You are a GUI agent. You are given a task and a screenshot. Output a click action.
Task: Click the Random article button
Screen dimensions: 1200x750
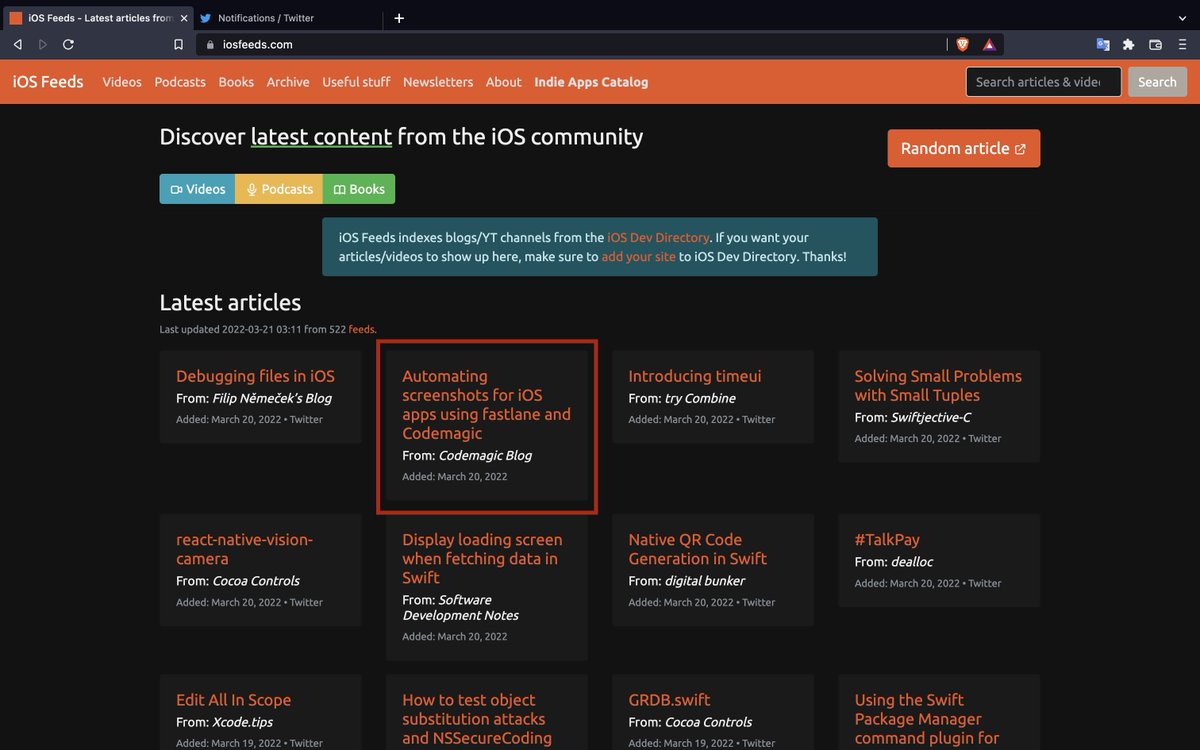coord(963,148)
